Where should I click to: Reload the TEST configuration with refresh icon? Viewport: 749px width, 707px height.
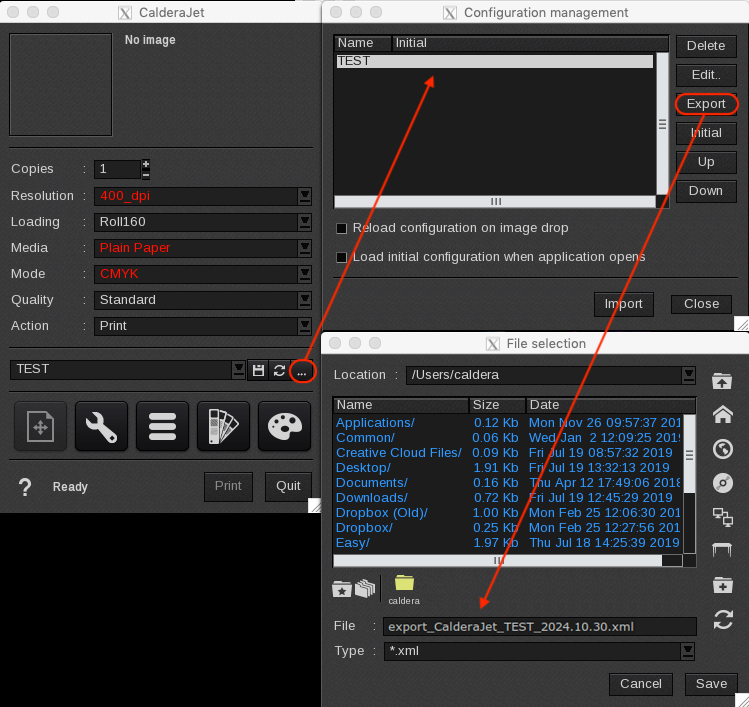pyautogui.click(x=279, y=370)
